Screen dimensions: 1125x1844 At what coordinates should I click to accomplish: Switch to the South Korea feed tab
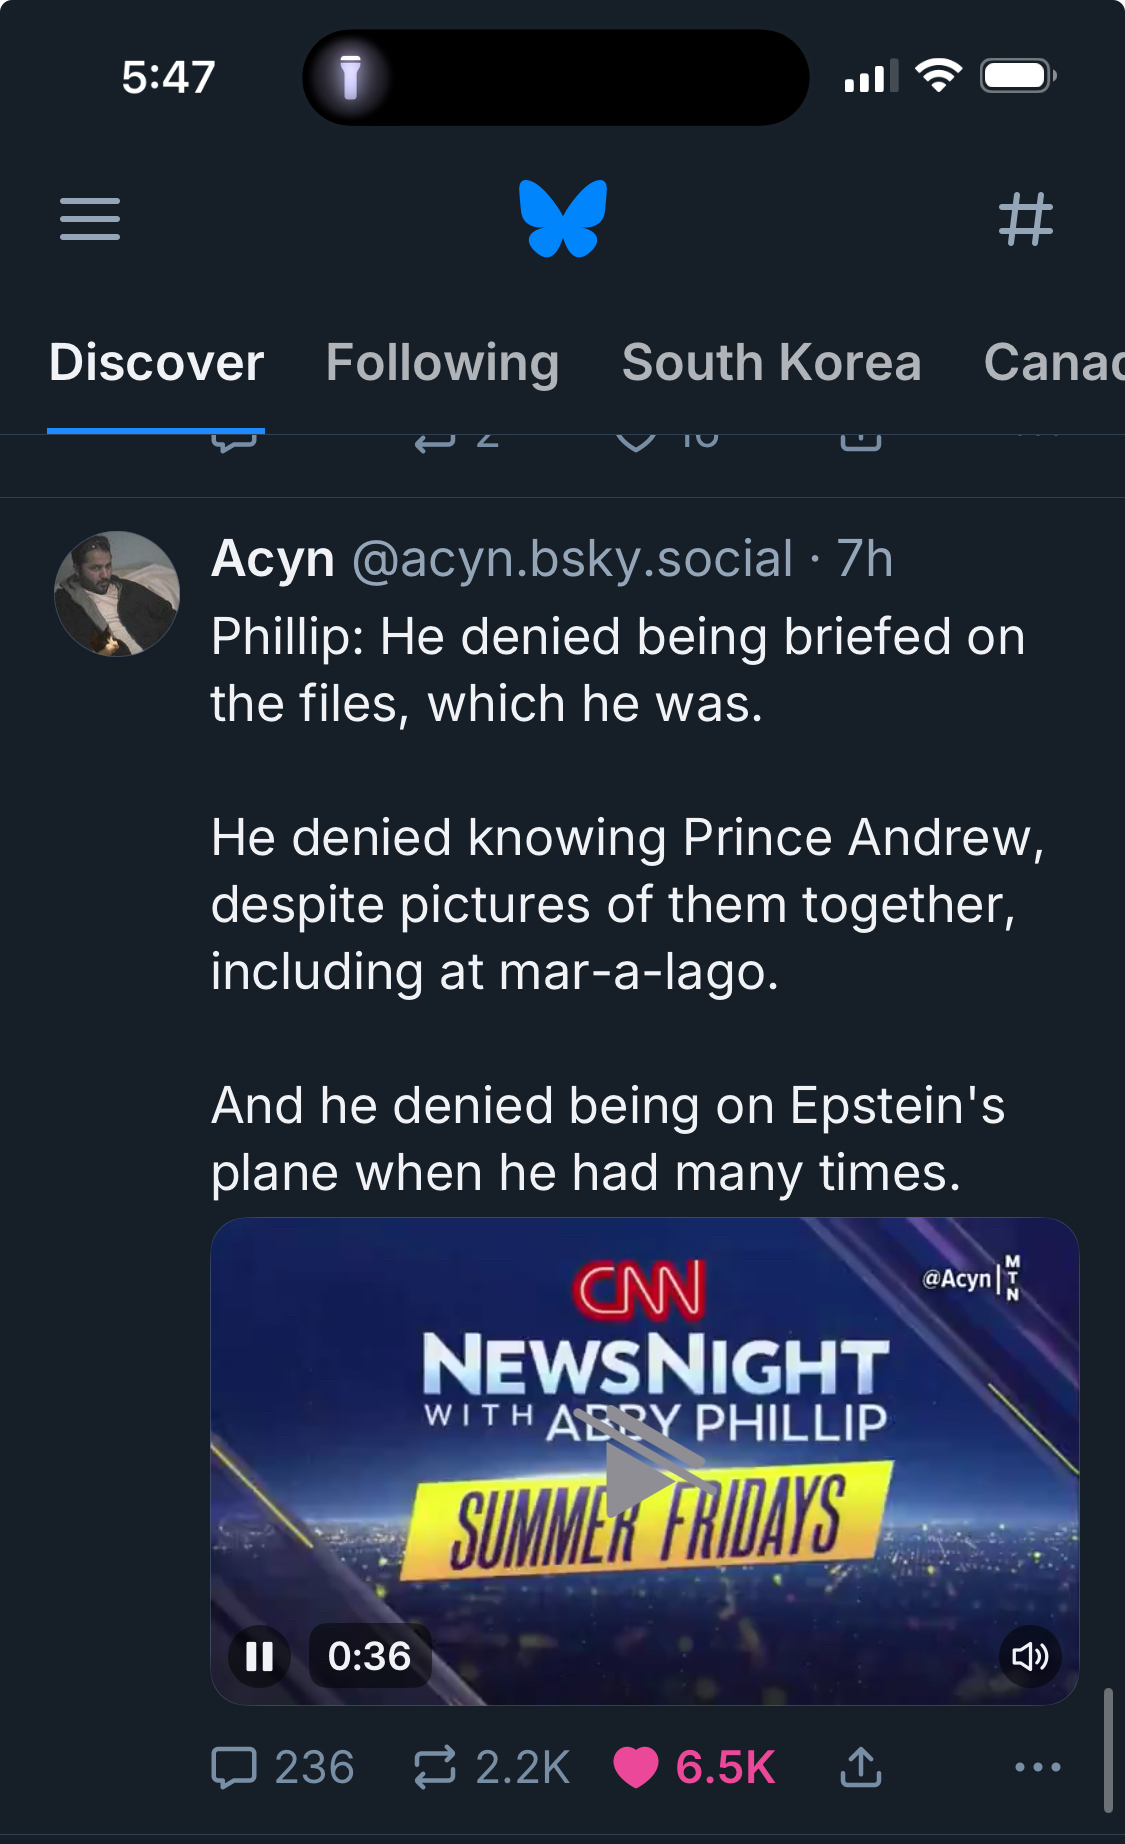[x=771, y=362]
